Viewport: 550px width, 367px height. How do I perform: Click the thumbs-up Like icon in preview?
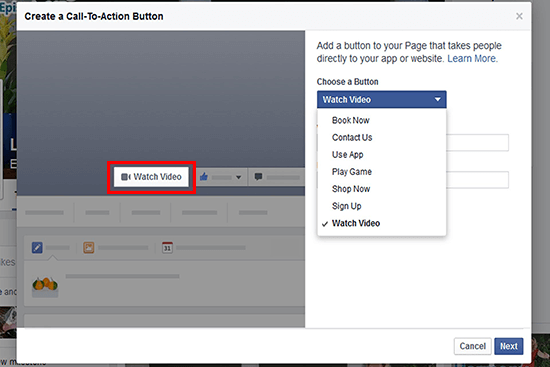(x=204, y=177)
